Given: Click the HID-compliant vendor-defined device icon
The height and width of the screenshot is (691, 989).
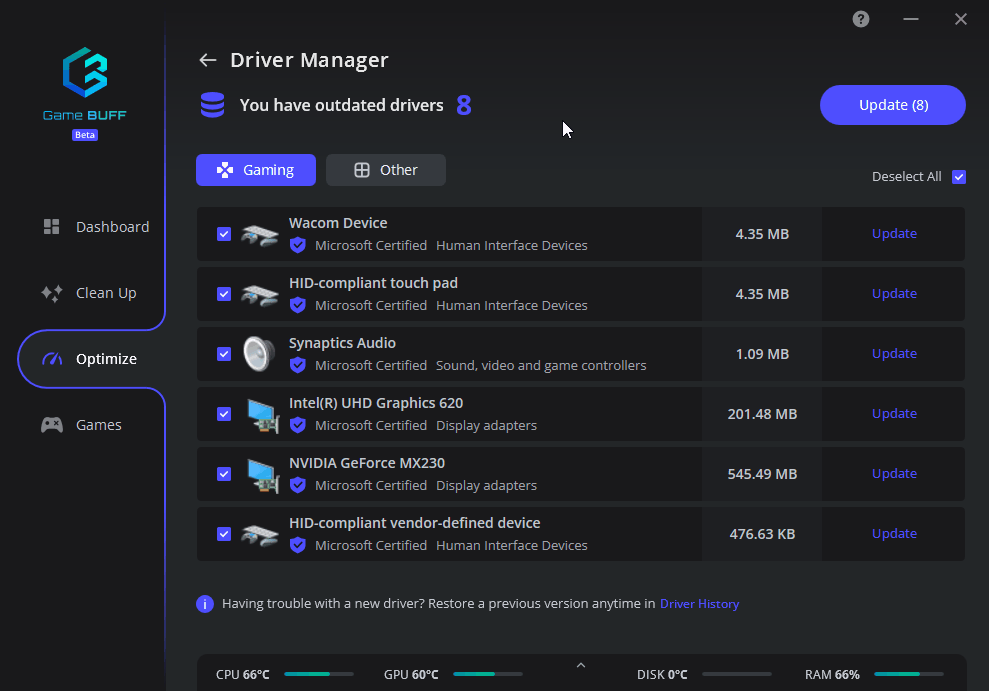Looking at the screenshot, I should click(259, 535).
